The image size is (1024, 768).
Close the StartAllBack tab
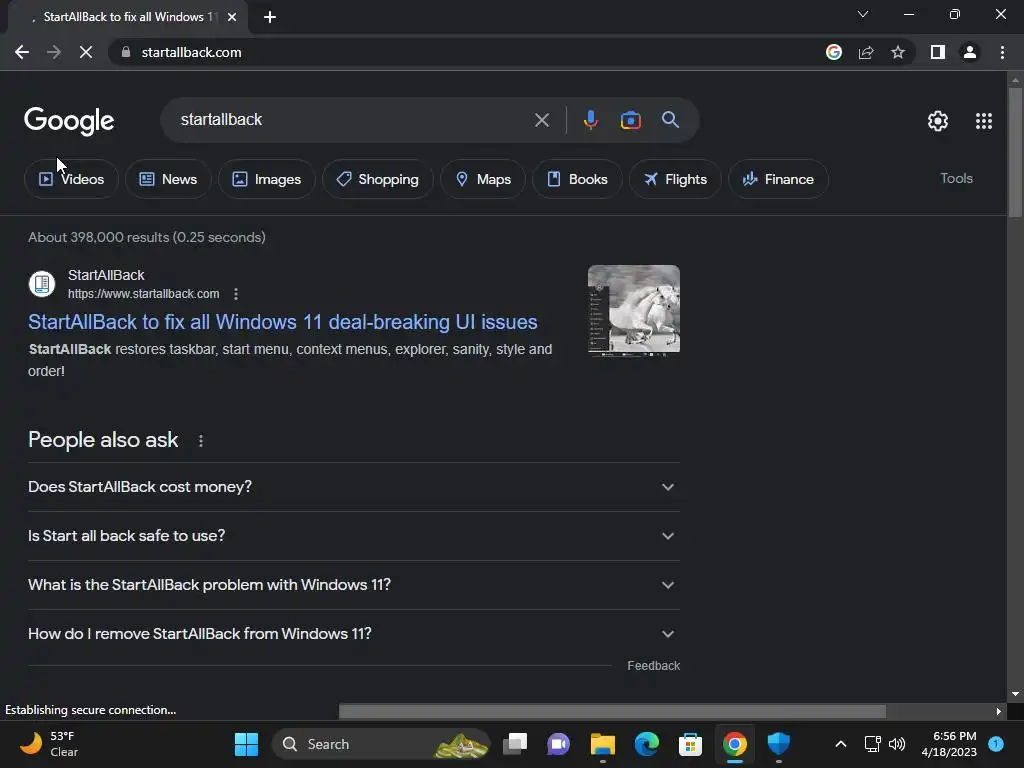pos(232,18)
